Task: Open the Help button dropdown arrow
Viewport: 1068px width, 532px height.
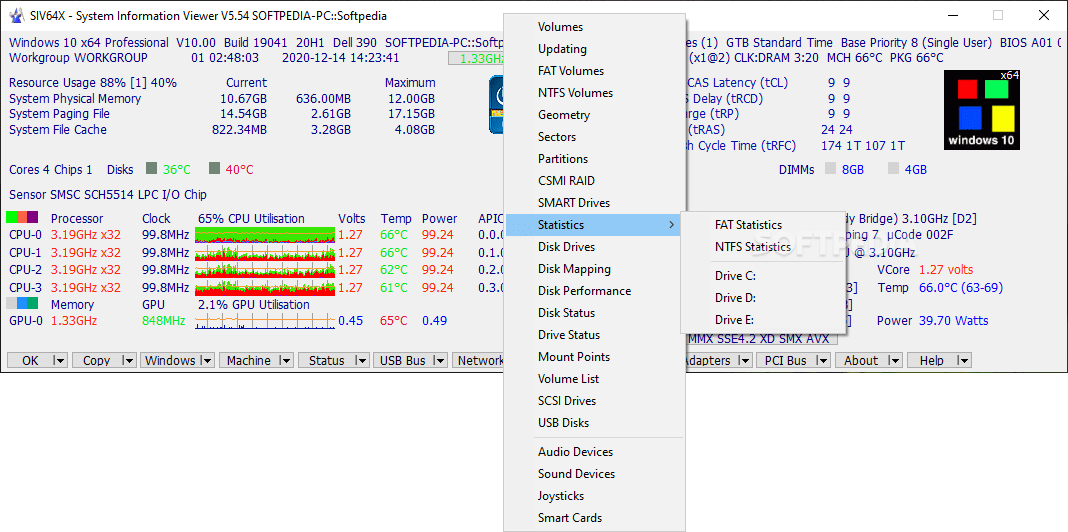Action: pyautogui.click(x=963, y=361)
